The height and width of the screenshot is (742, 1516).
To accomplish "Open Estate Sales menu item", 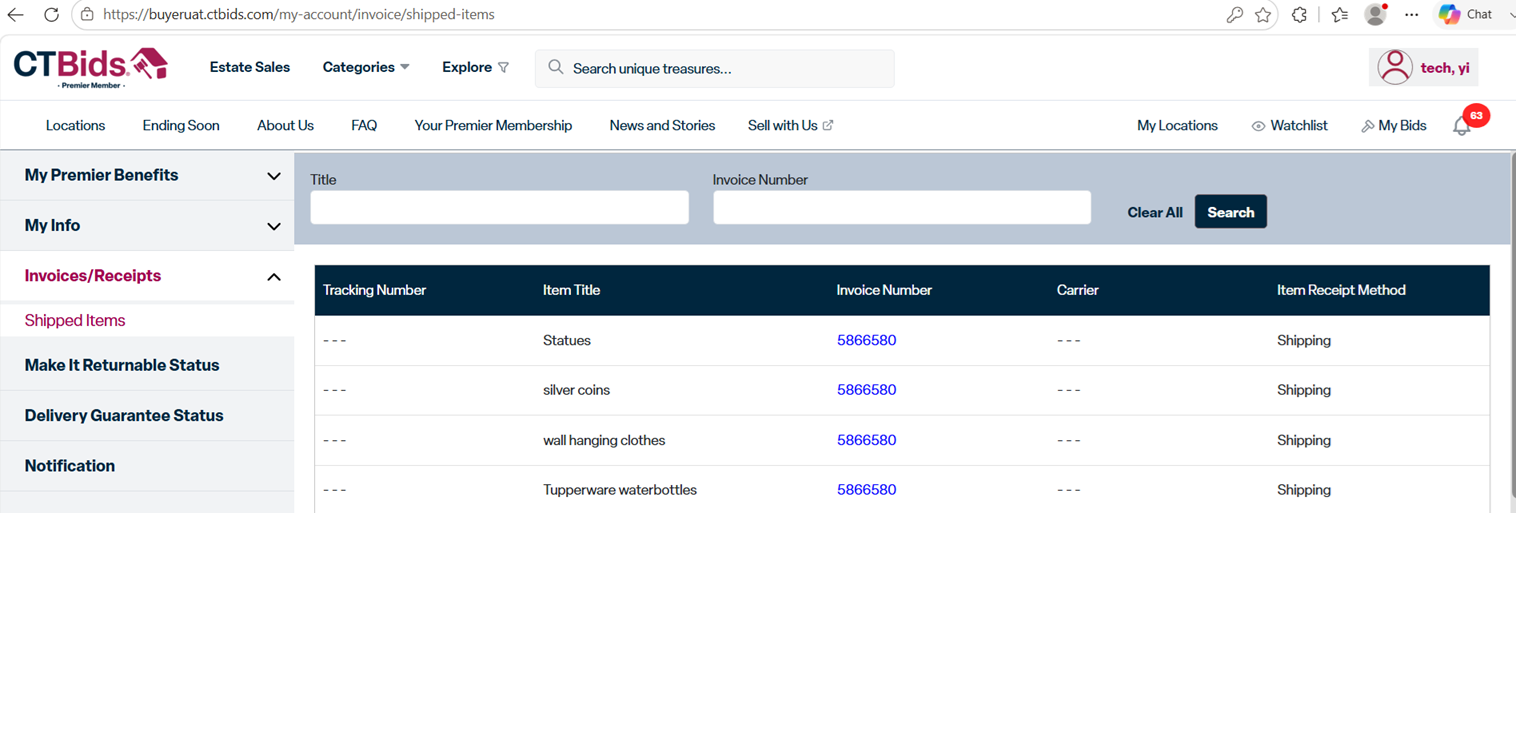I will pos(250,67).
